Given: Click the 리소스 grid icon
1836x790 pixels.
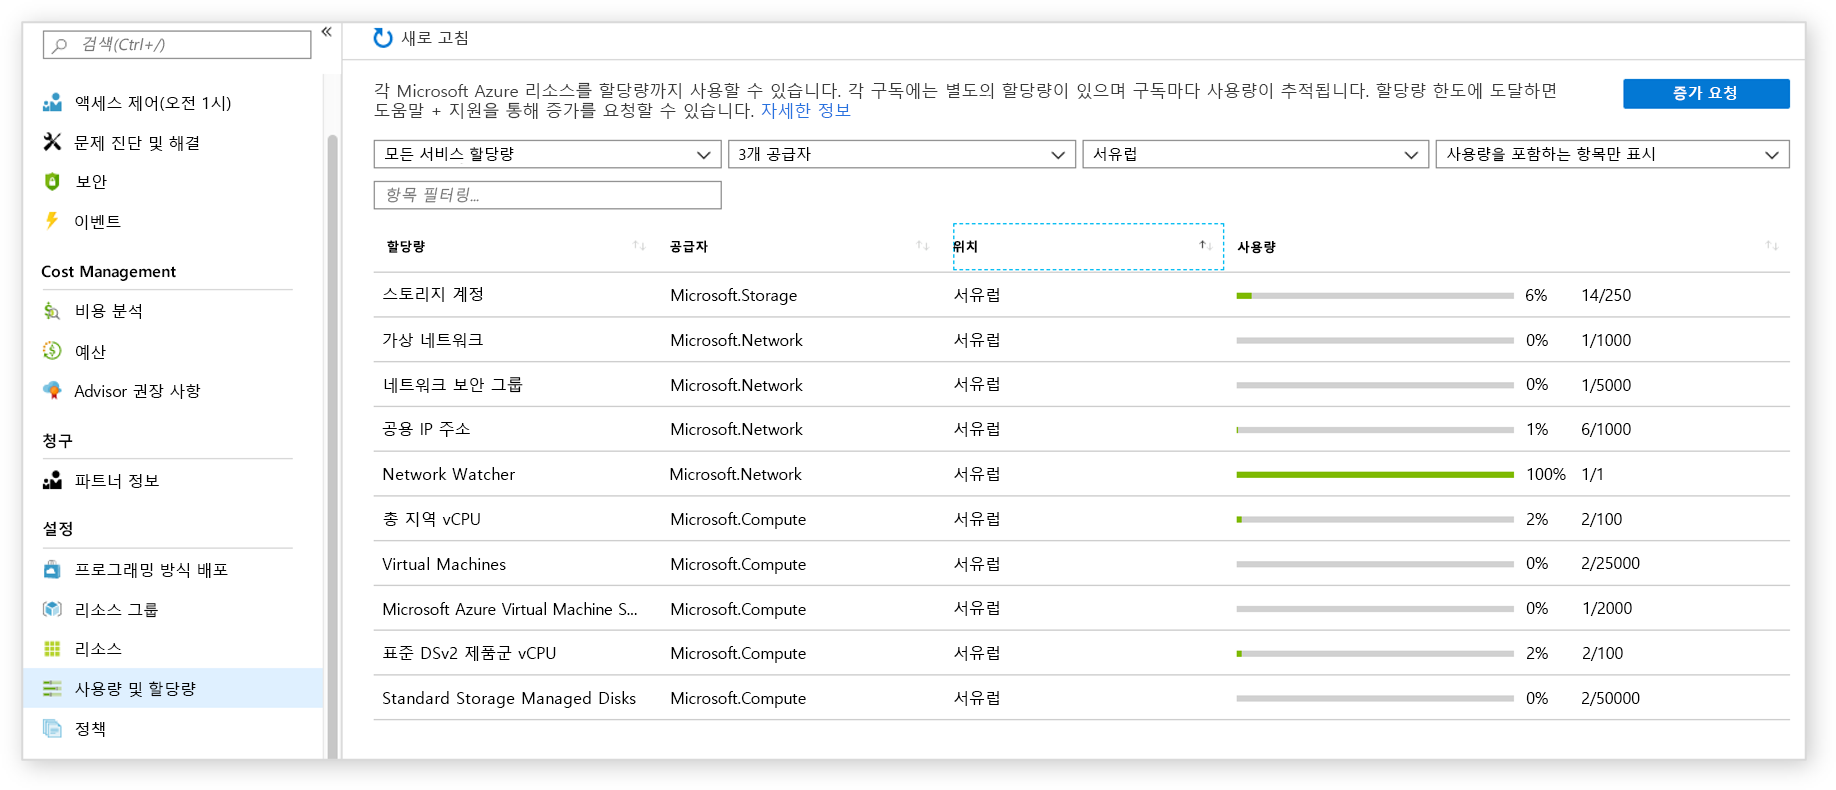Looking at the screenshot, I should tap(52, 649).
